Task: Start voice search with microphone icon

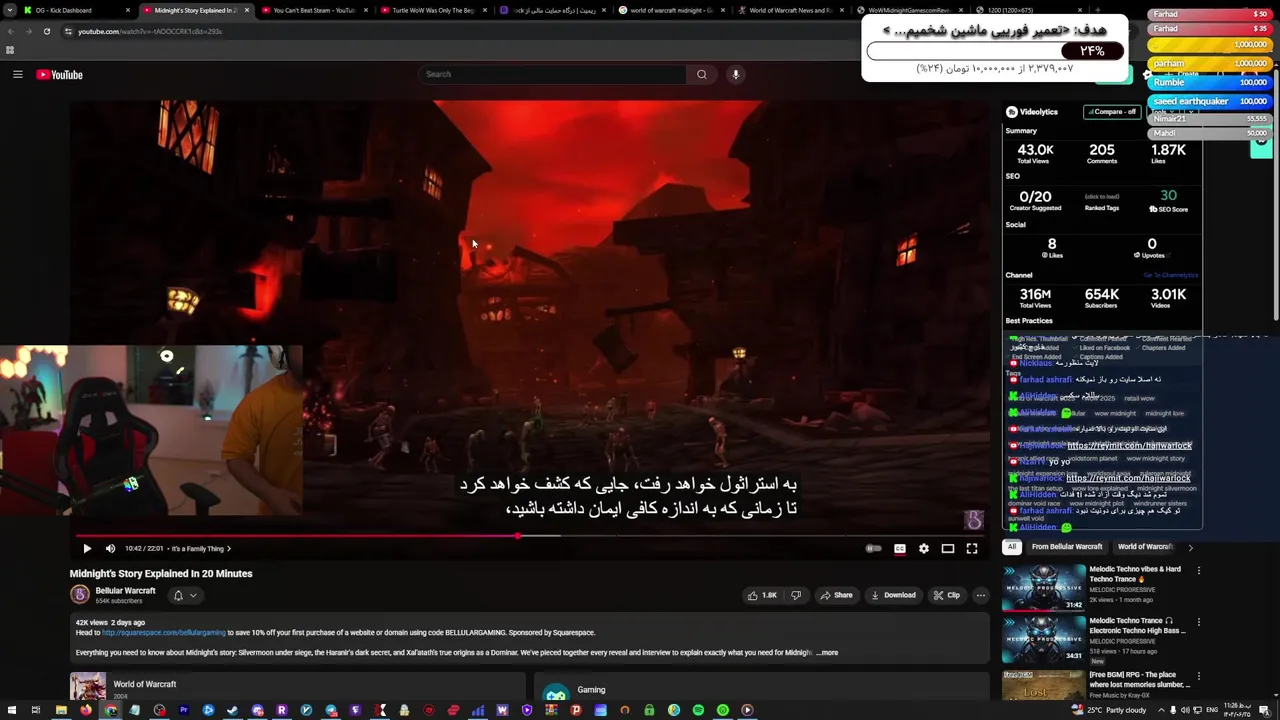Action: pos(735,74)
